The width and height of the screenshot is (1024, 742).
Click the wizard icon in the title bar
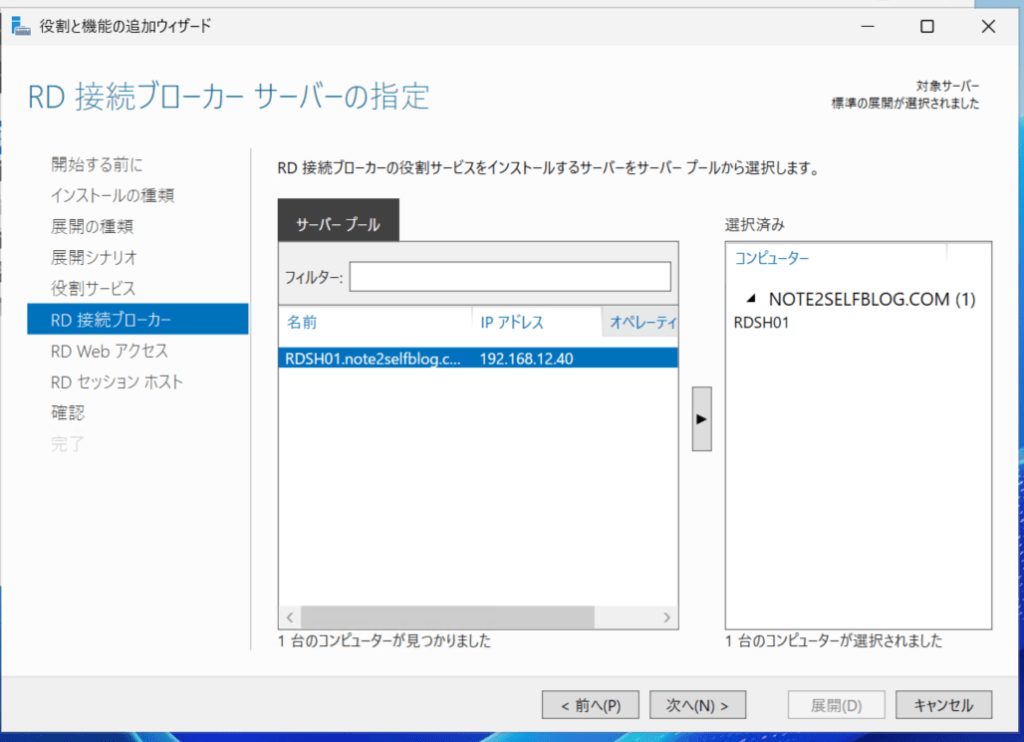point(20,27)
